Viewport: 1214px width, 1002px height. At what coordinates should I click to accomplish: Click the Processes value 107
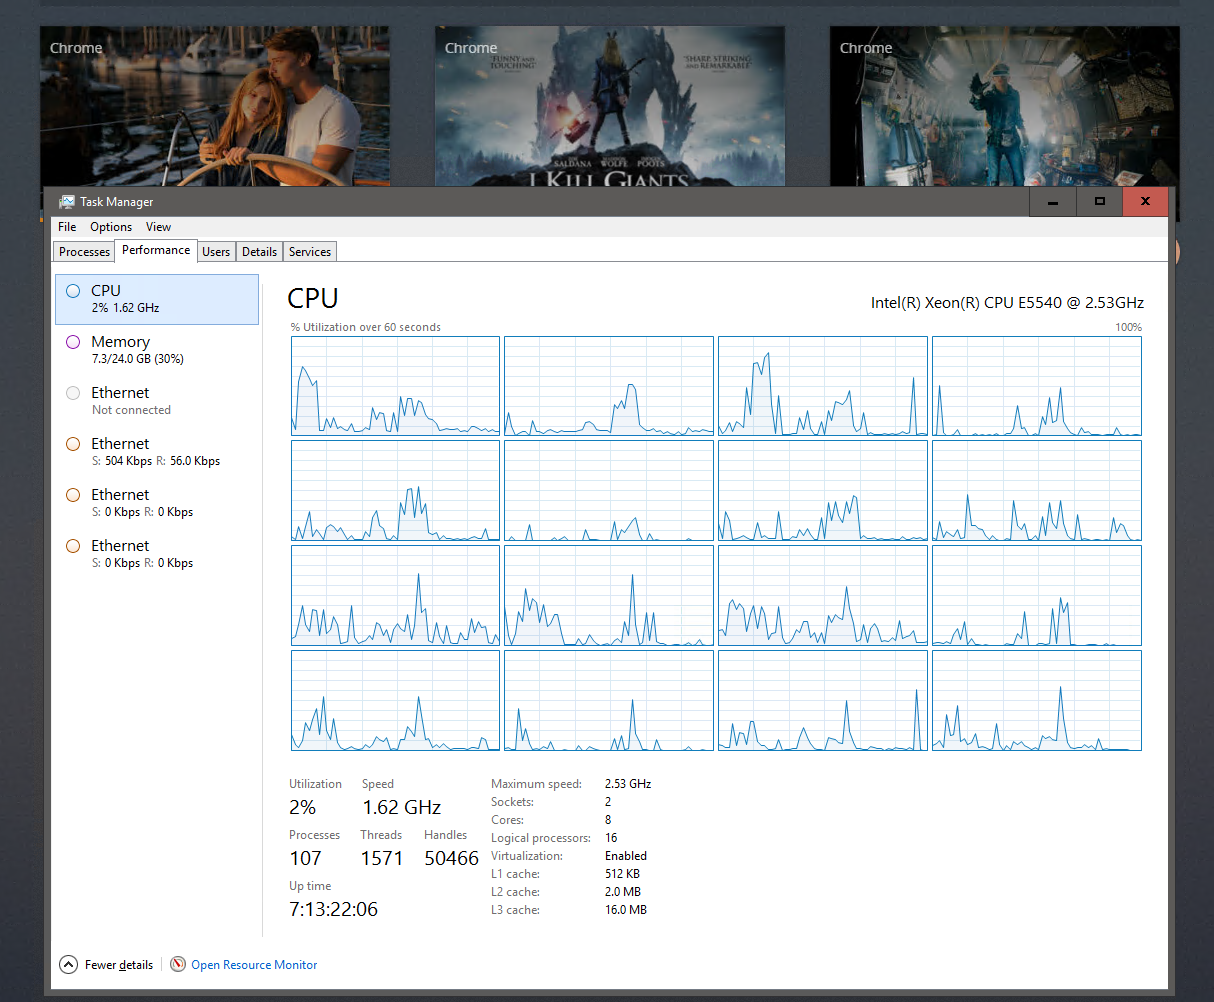[x=306, y=858]
